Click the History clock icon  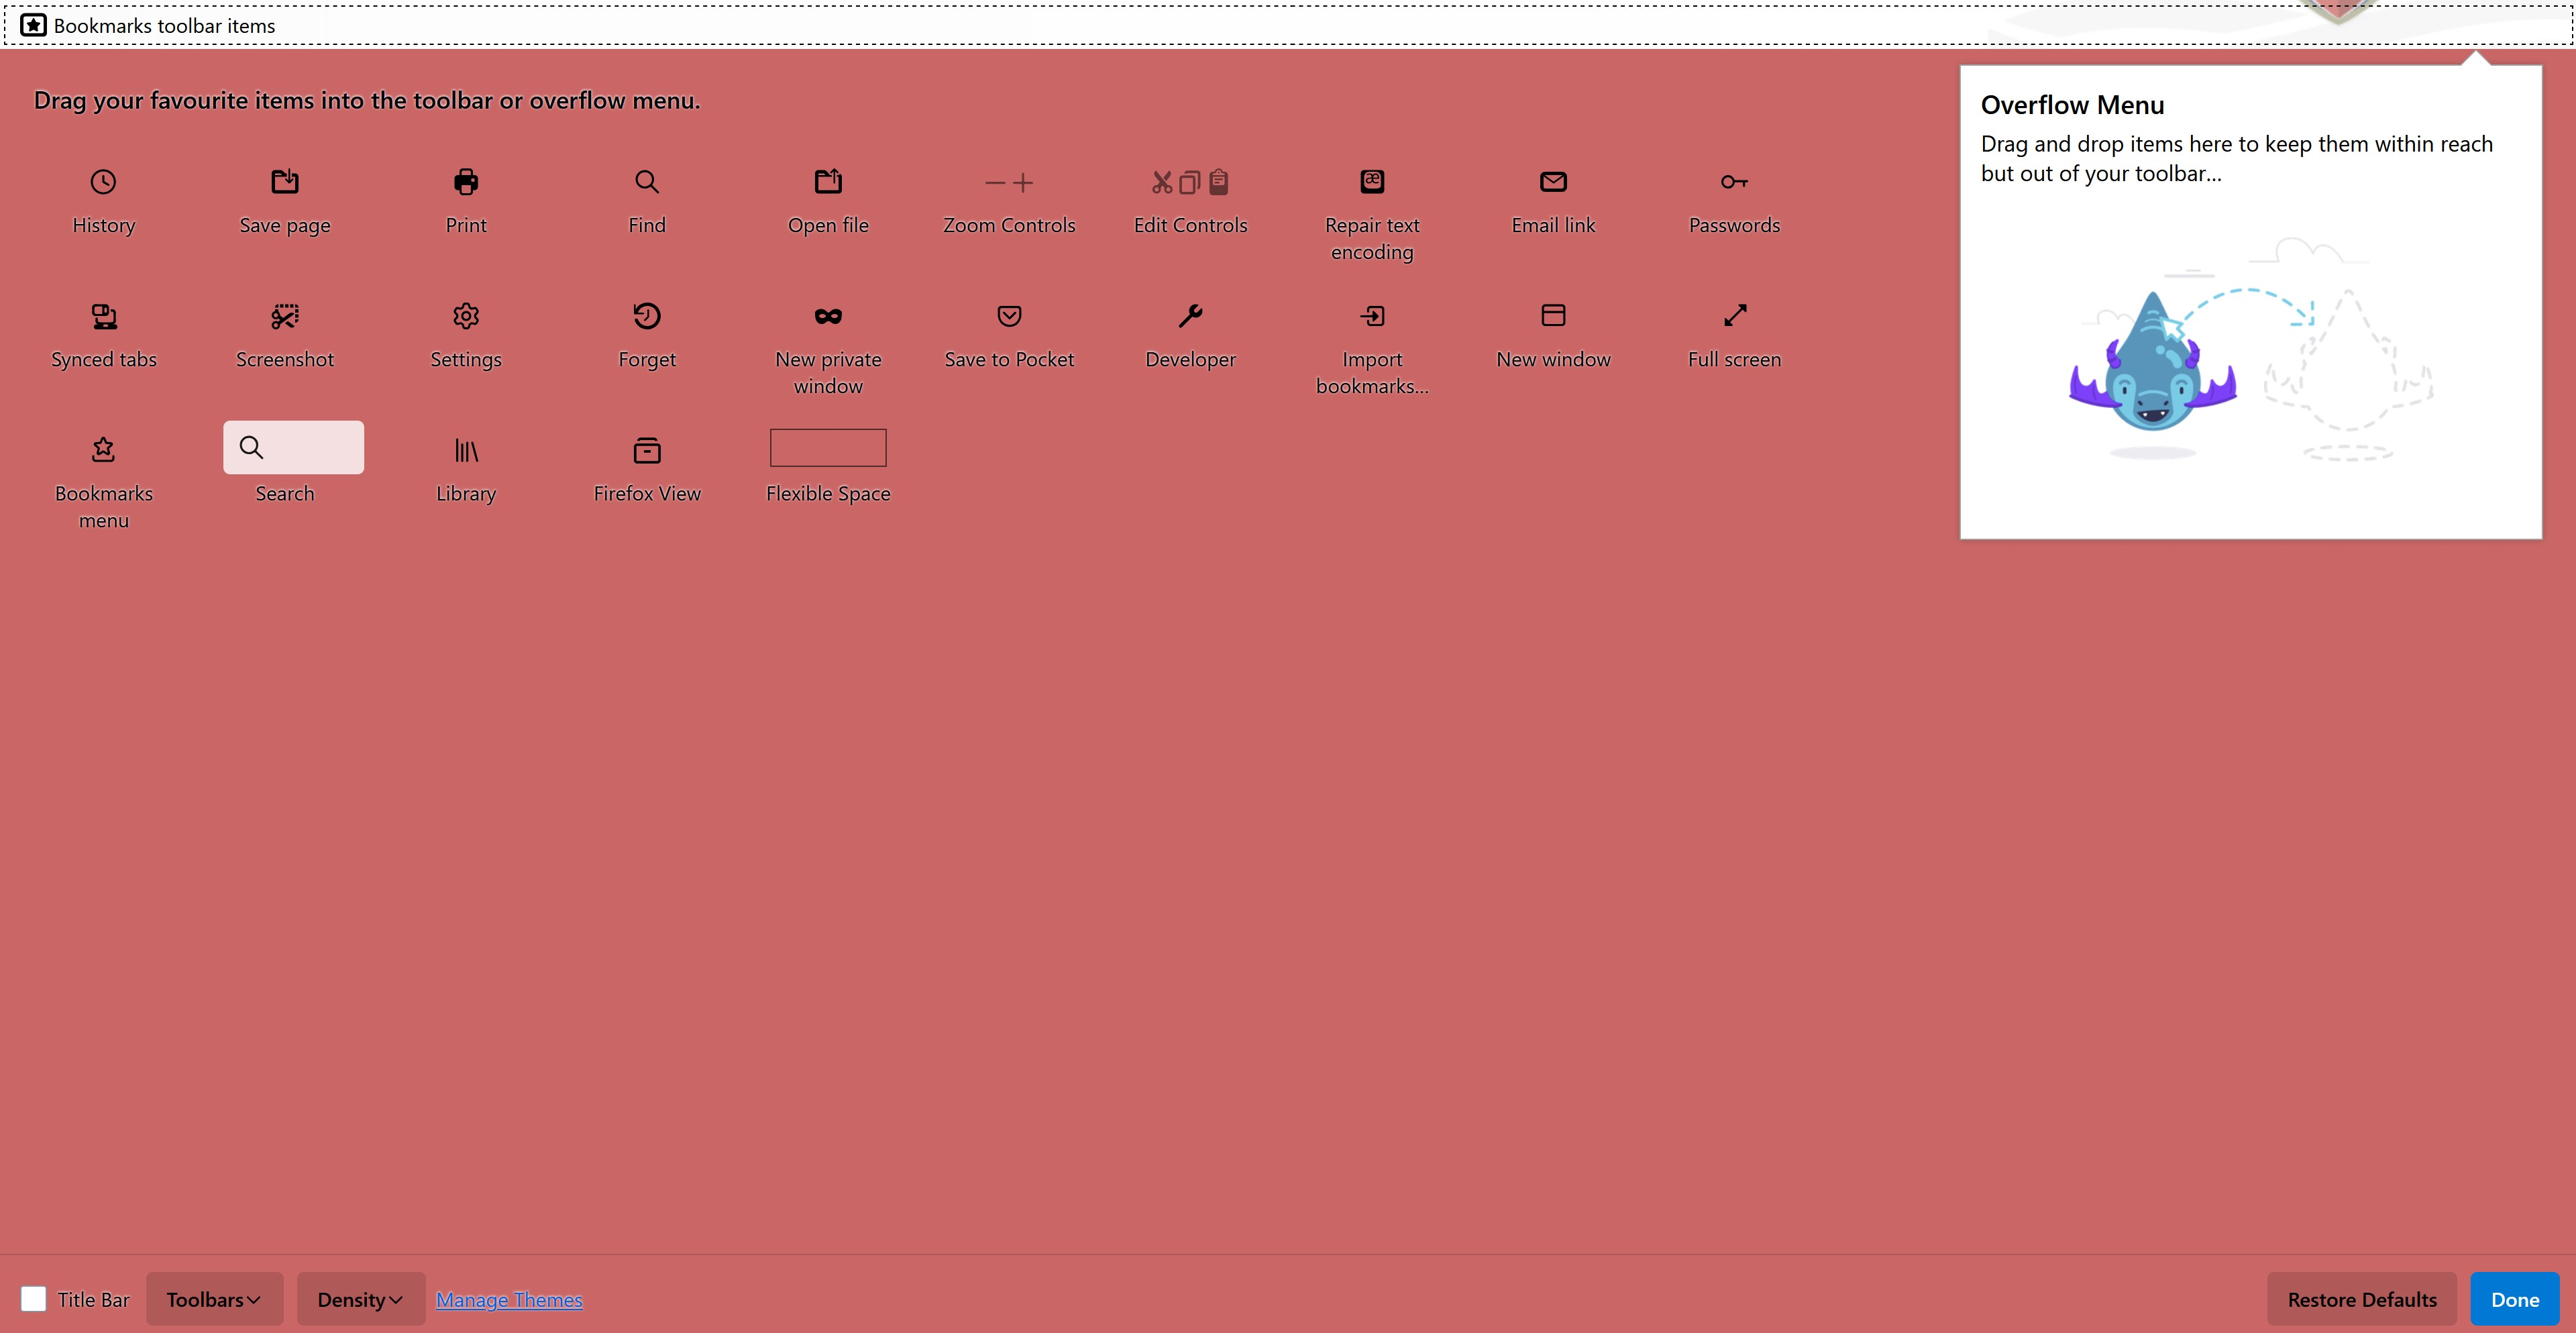coord(103,181)
